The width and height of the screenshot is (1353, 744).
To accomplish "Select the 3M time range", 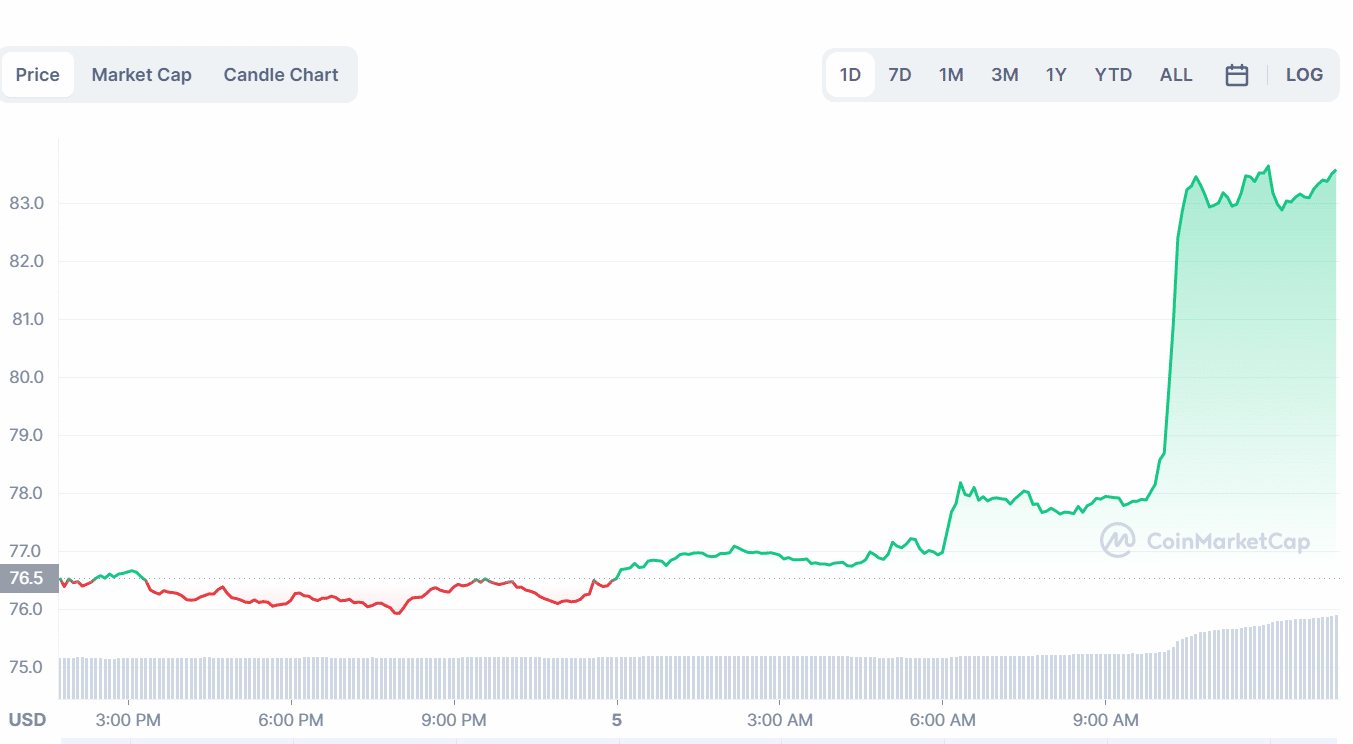I will coord(1005,75).
